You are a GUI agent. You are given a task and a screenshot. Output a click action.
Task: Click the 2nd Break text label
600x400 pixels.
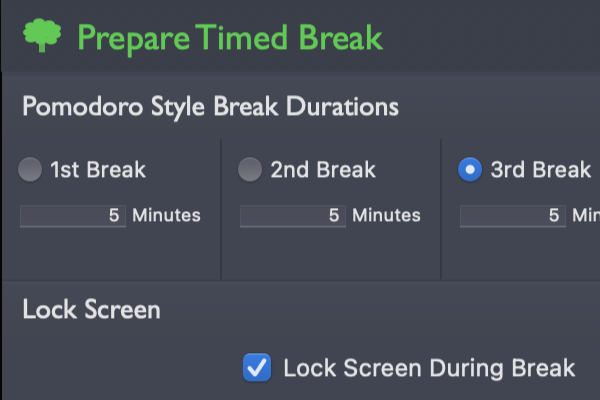323,170
